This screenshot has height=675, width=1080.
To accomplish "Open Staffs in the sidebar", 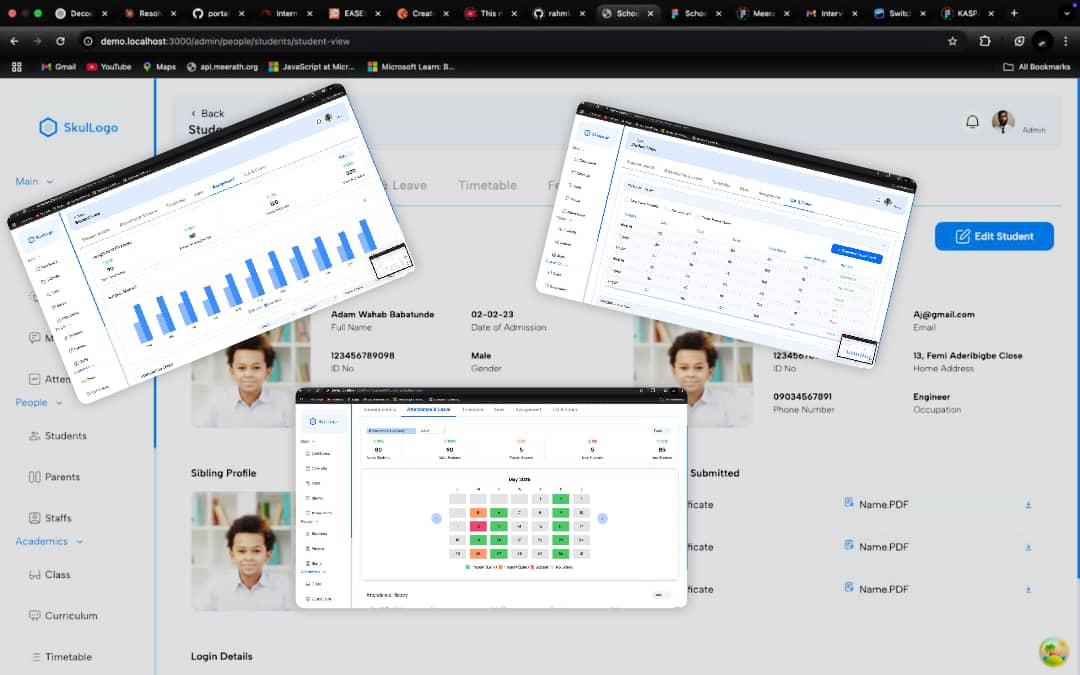I will tap(50, 518).
